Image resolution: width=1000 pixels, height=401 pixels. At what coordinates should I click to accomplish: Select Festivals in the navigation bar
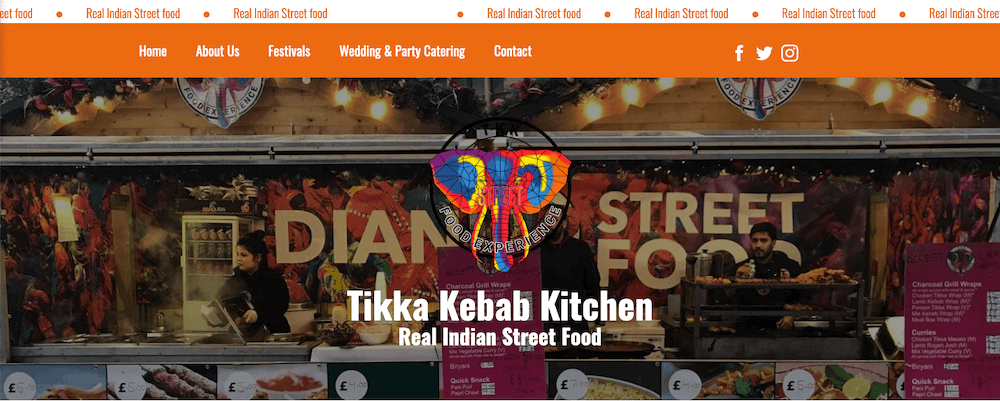click(289, 51)
